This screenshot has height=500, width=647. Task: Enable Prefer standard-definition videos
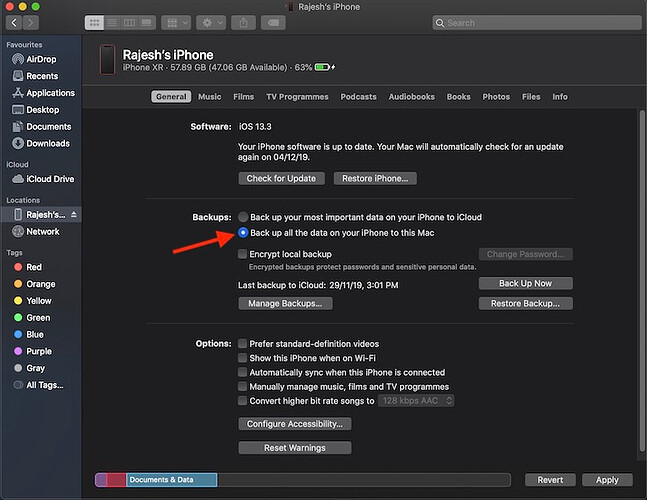(243, 344)
